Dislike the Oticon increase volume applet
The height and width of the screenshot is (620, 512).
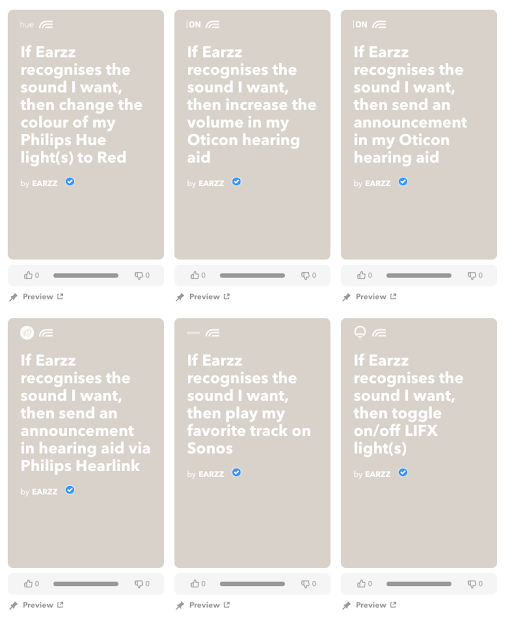pyautogui.click(x=305, y=275)
